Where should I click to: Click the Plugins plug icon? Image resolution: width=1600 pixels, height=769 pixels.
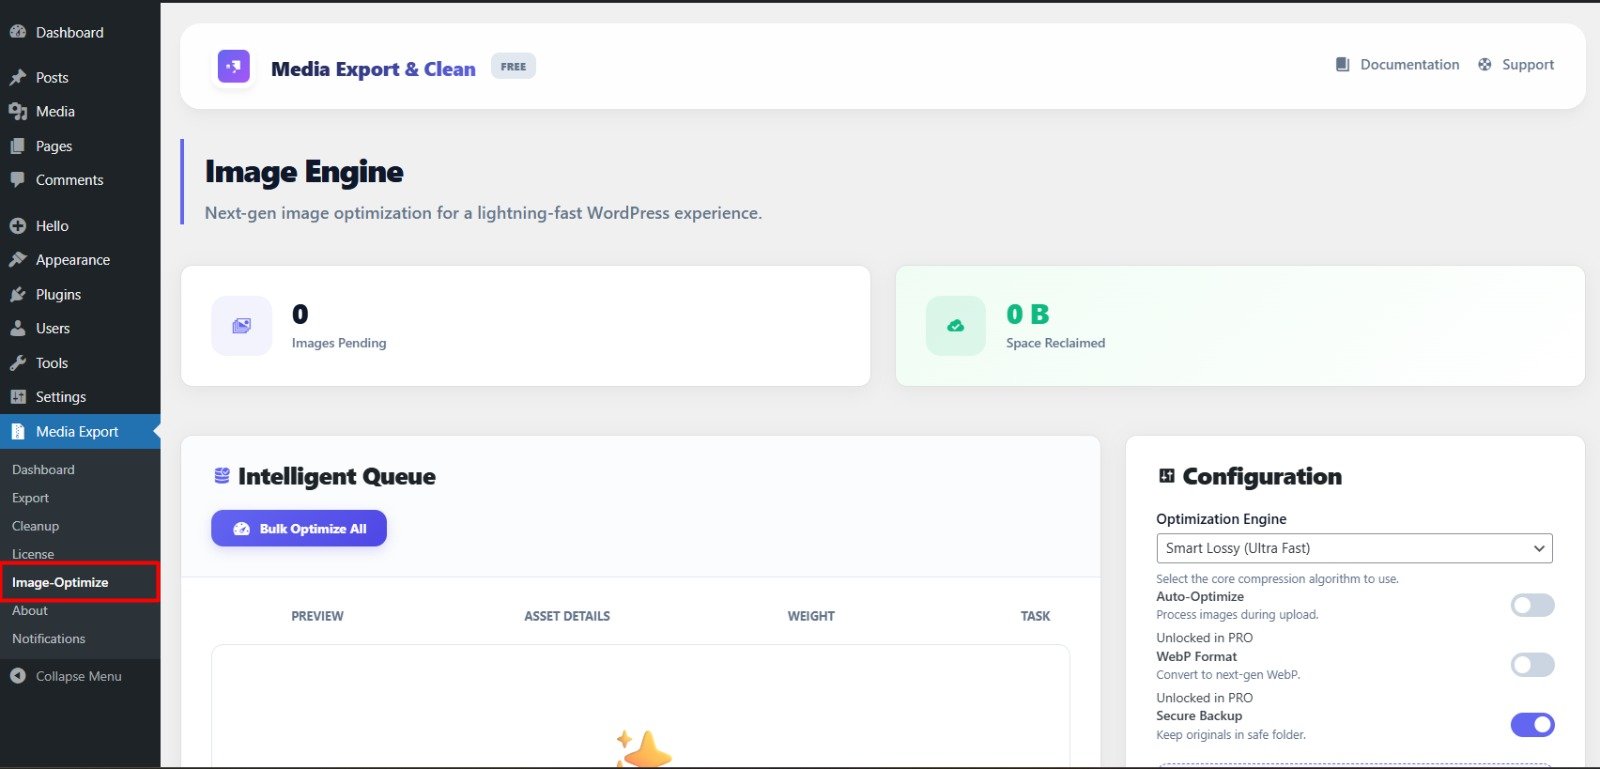click(x=18, y=294)
